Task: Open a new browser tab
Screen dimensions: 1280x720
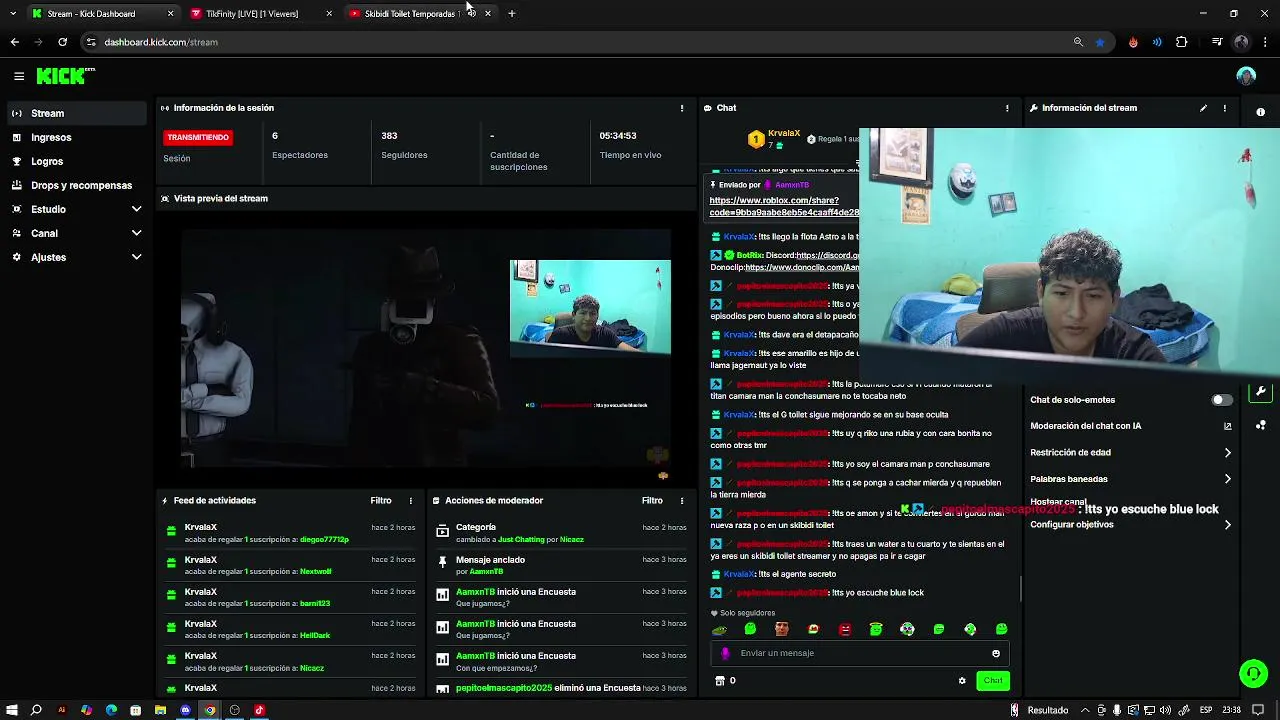Action: point(511,14)
